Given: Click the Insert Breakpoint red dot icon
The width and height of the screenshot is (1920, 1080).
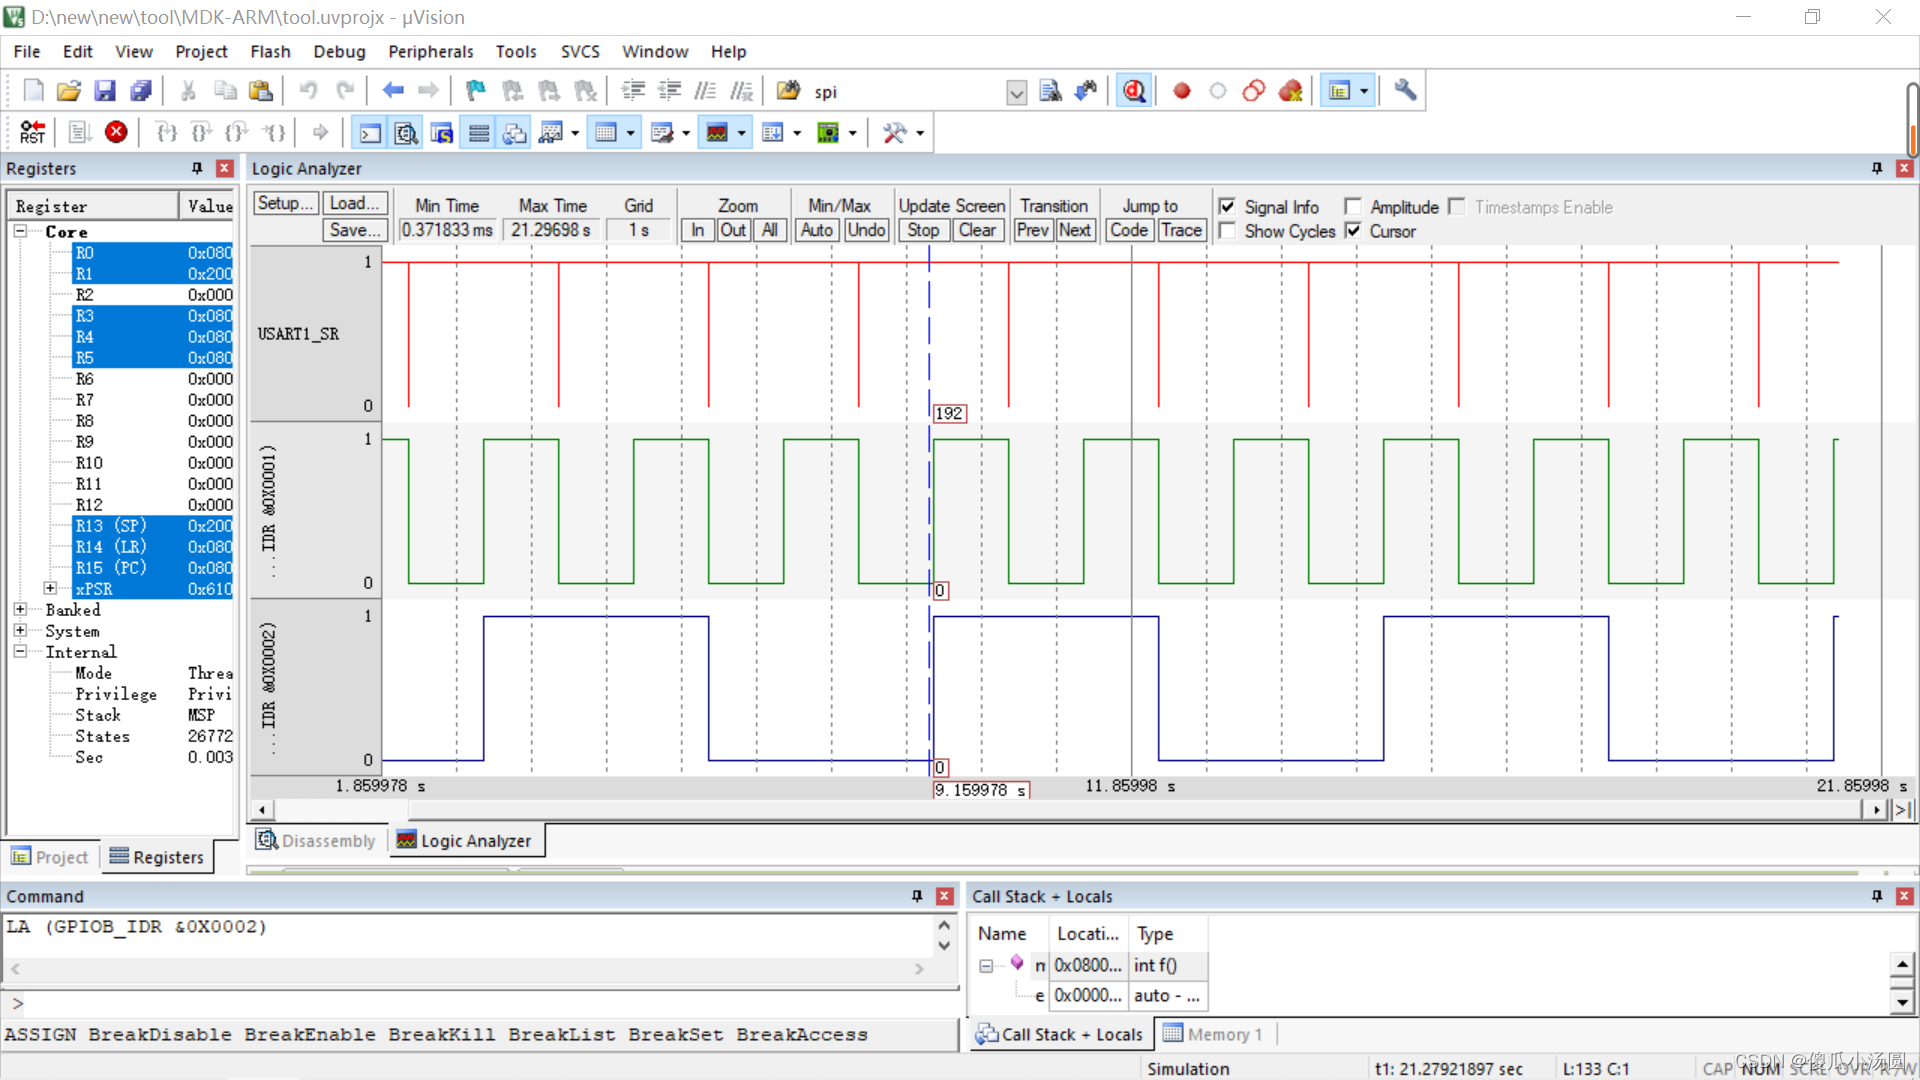Looking at the screenshot, I should point(1181,91).
